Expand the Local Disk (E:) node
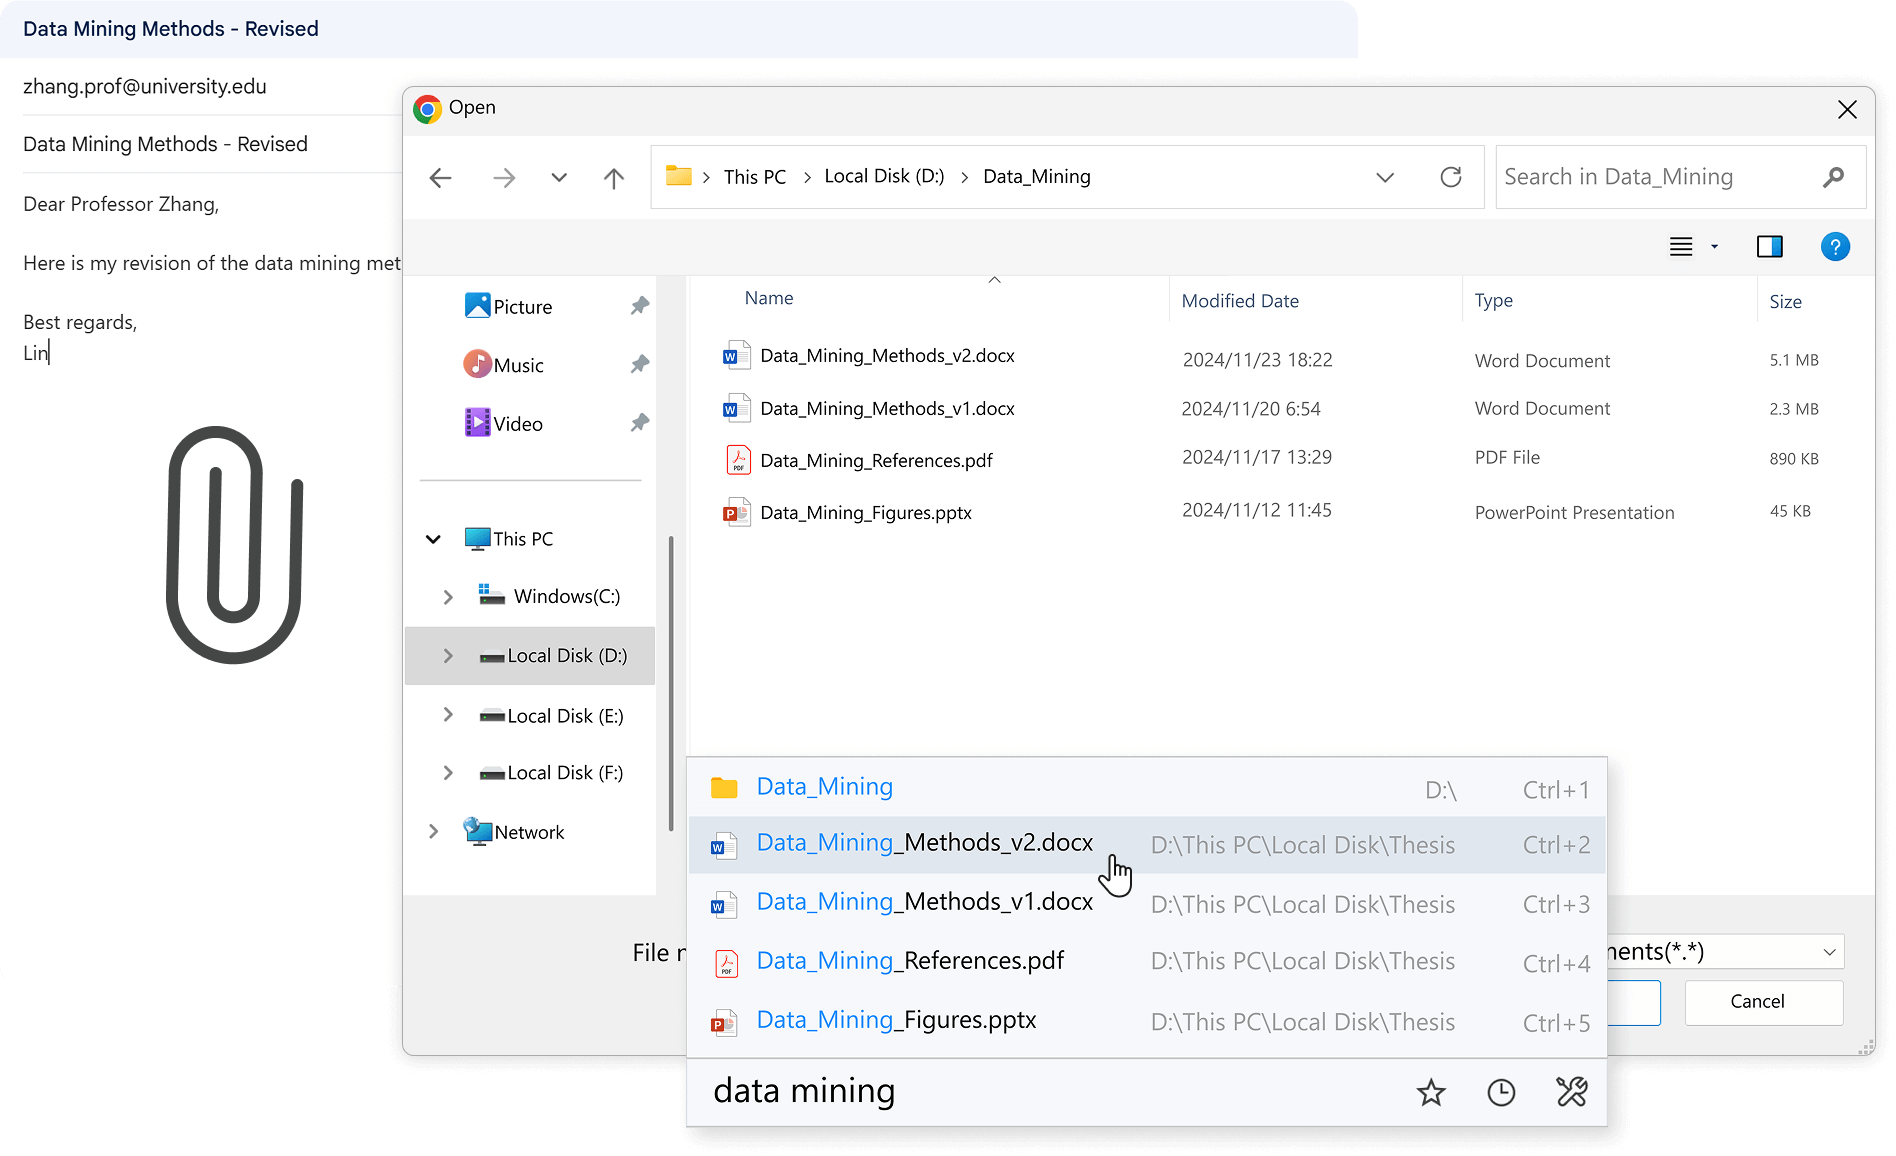Image resolution: width=1896 pixels, height=1156 pixels. point(448,715)
